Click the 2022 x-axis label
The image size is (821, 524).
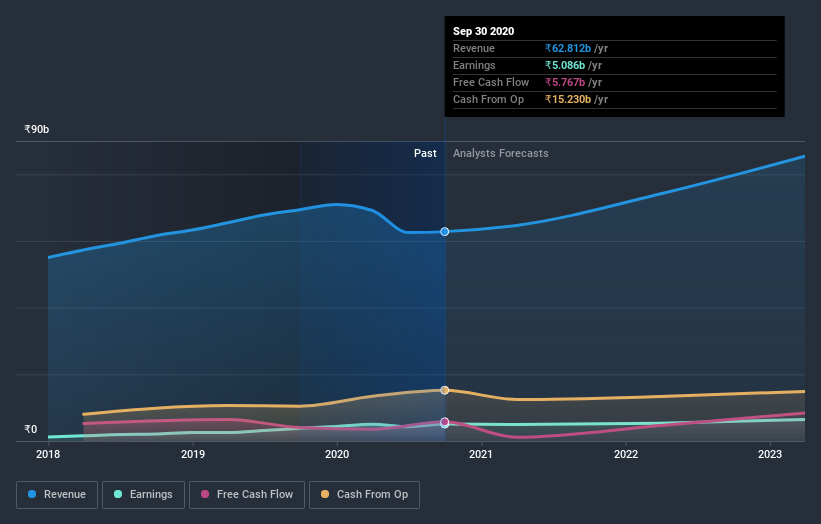[626, 454]
